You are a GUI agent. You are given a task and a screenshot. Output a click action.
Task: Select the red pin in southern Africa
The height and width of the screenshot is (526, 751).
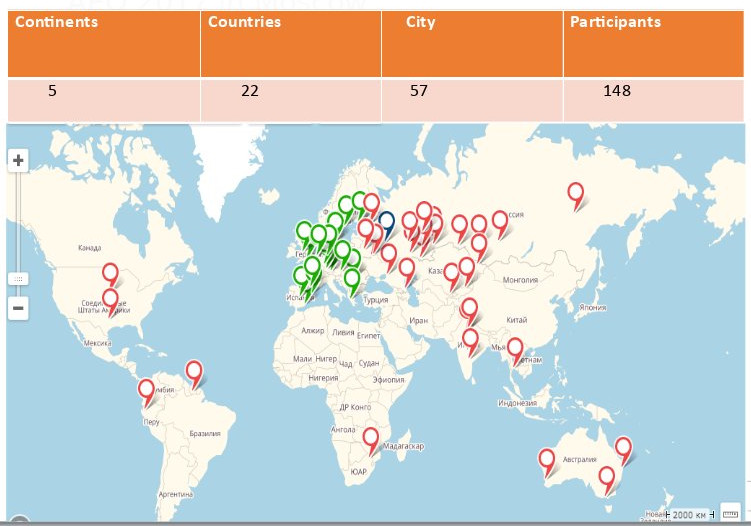click(x=371, y=438)
